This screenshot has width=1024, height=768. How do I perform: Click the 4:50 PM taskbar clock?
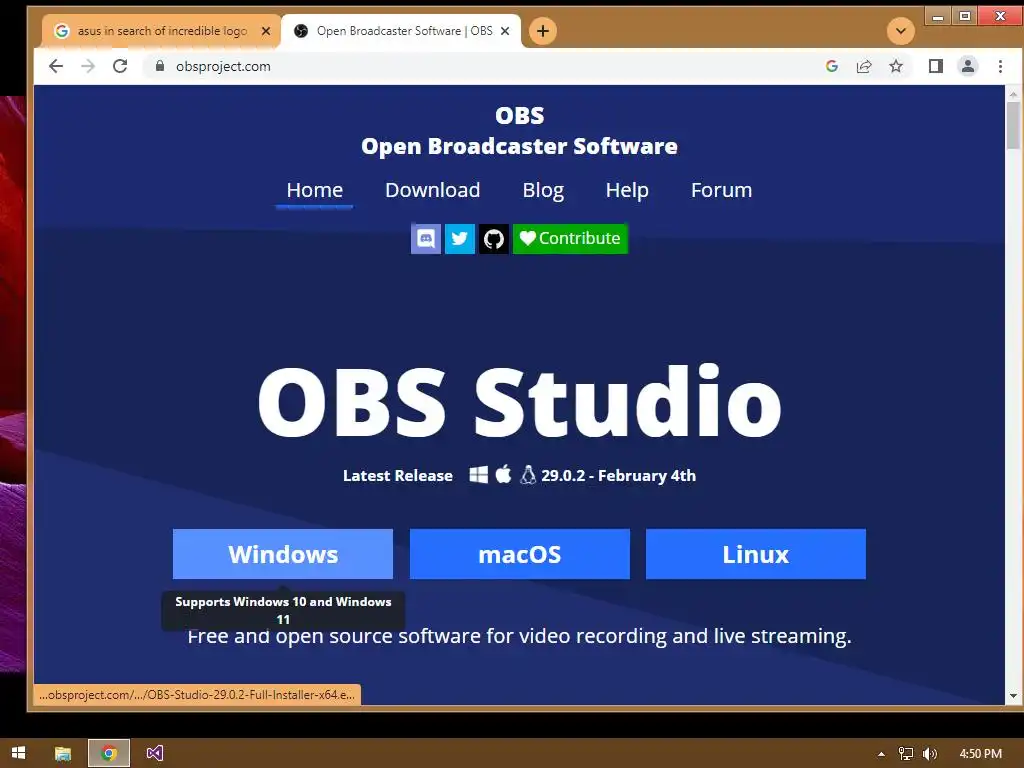(x=980, y=754)
